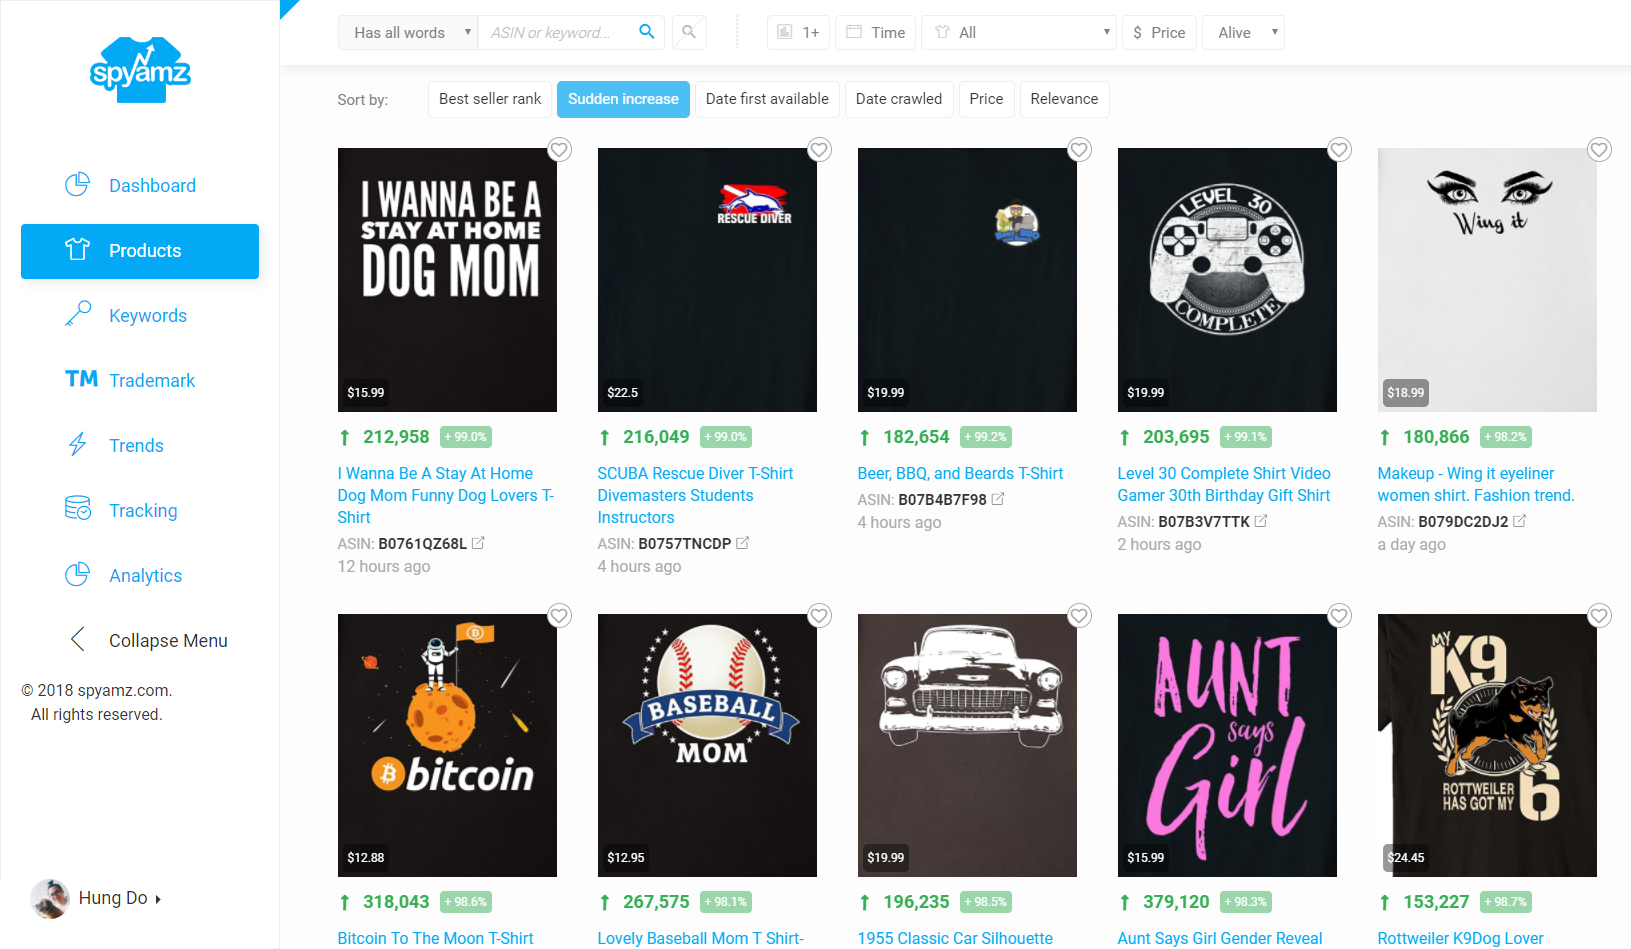Sort by Date first available
1631x949 pixels.
767,99
